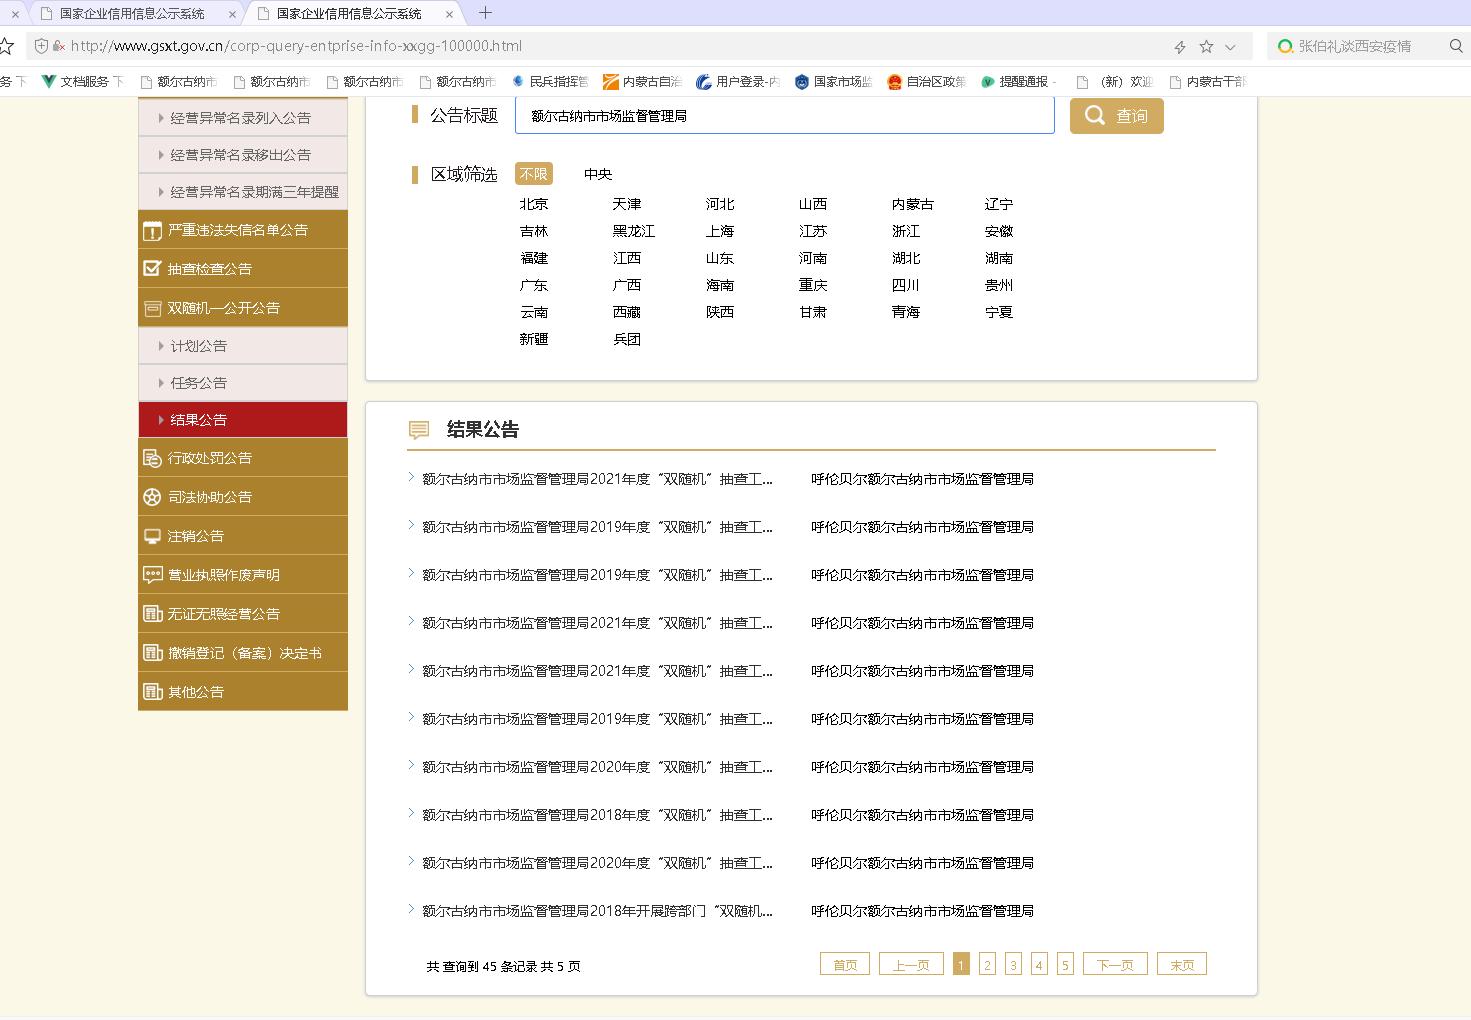1471x1020 pixels.
Task: Open 行政处罚公告 sidebar item
Action: 243,458
